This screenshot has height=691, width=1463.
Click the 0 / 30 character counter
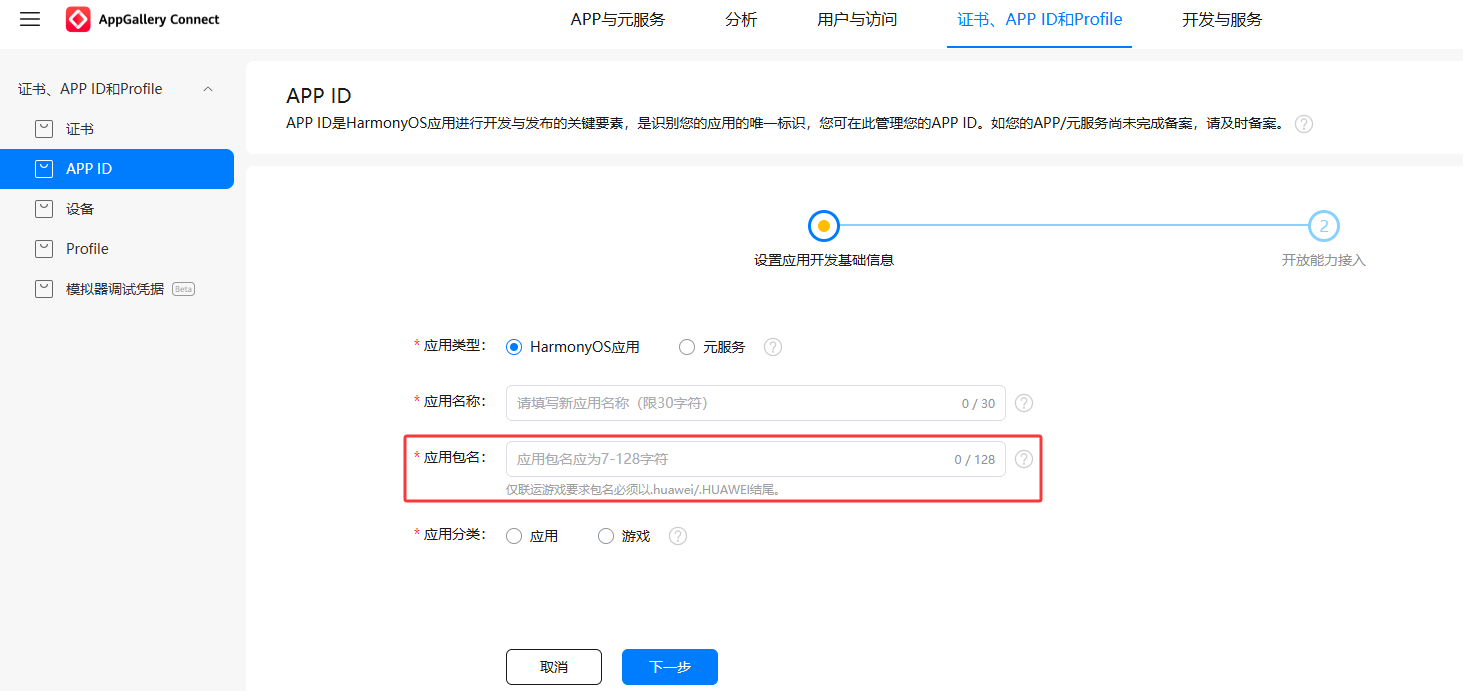pos(979,404)
